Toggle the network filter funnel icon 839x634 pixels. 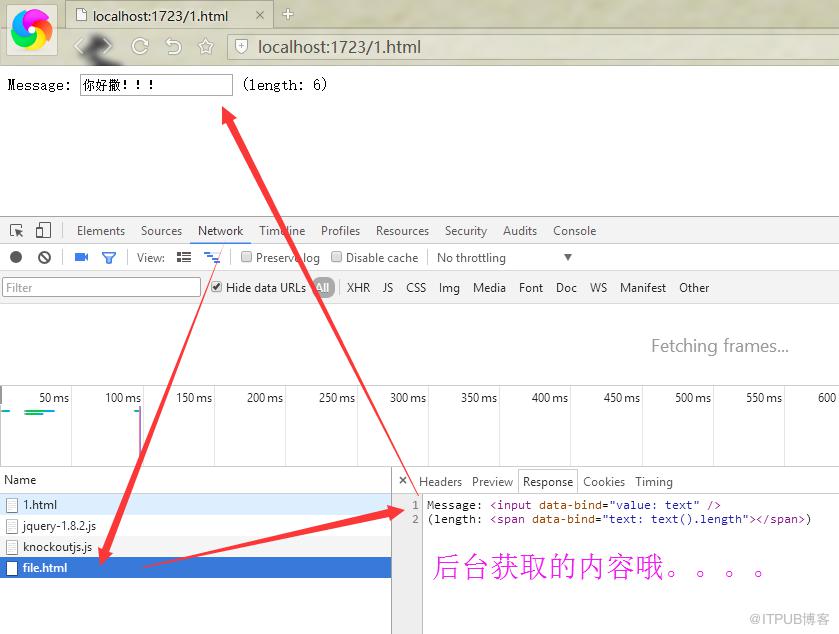click(109, 258)
